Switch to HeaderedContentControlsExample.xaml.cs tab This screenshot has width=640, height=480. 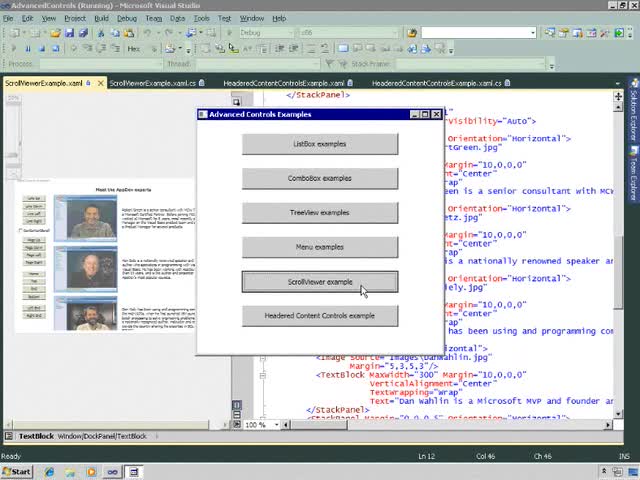(x=441, y=83)
